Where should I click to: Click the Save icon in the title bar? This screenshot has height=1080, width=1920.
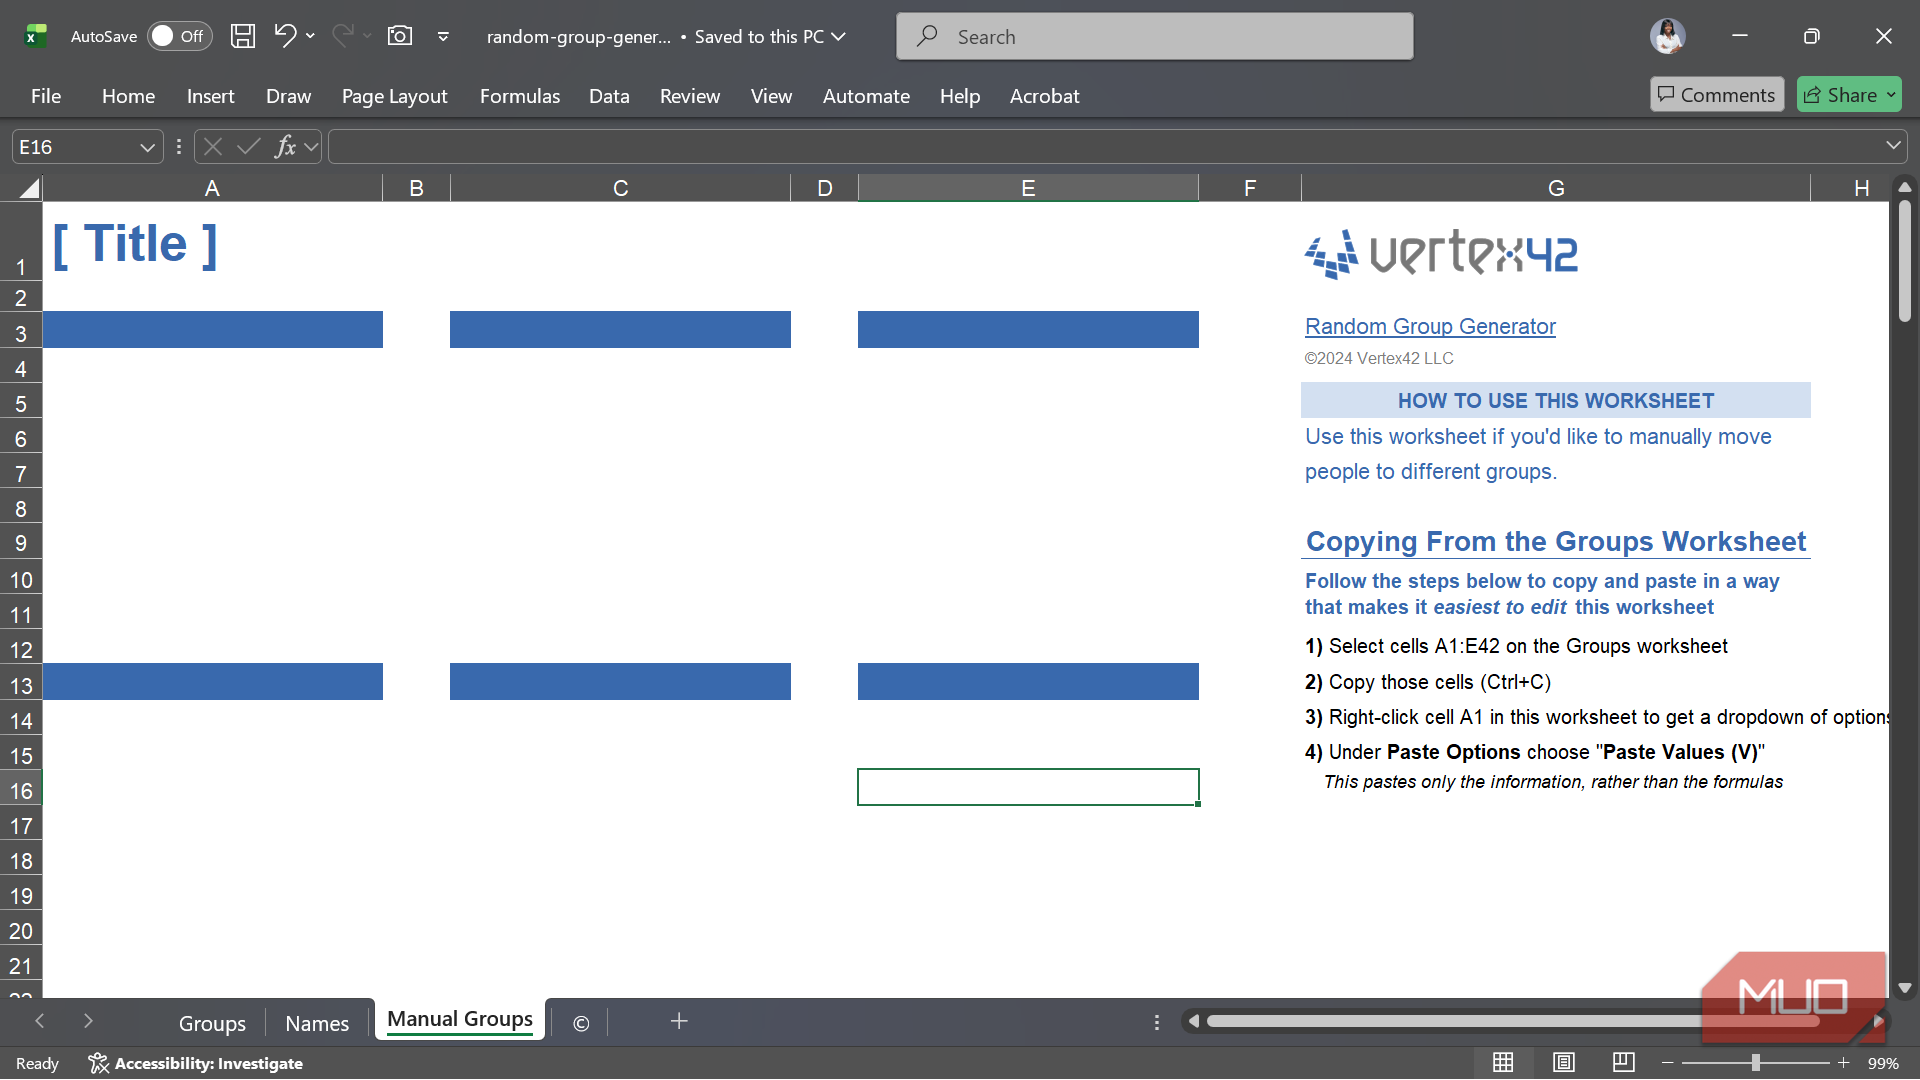(x=242, y=36)
